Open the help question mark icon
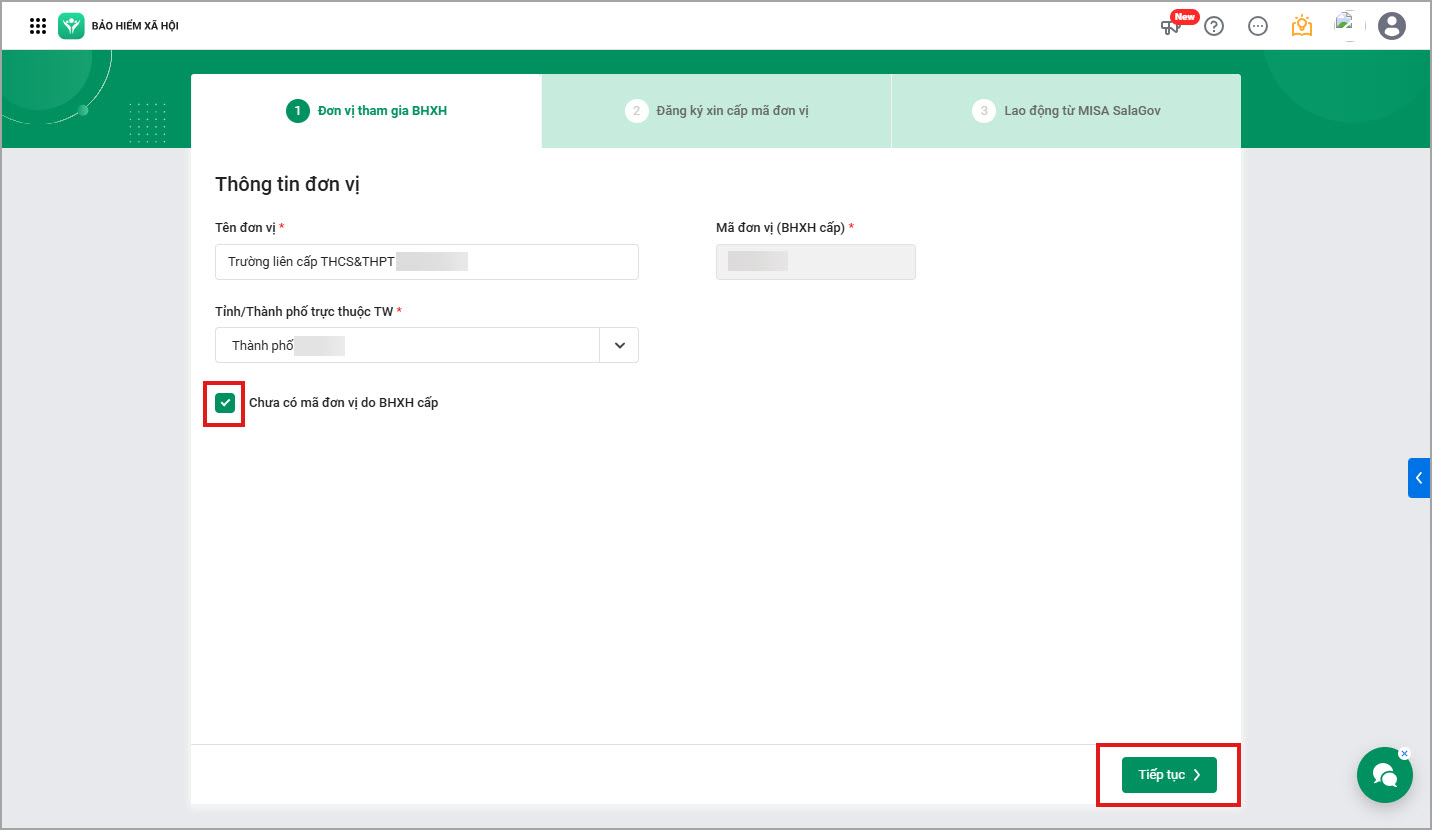Screen dimensions: 1432x830 (x=1214, y=26)
